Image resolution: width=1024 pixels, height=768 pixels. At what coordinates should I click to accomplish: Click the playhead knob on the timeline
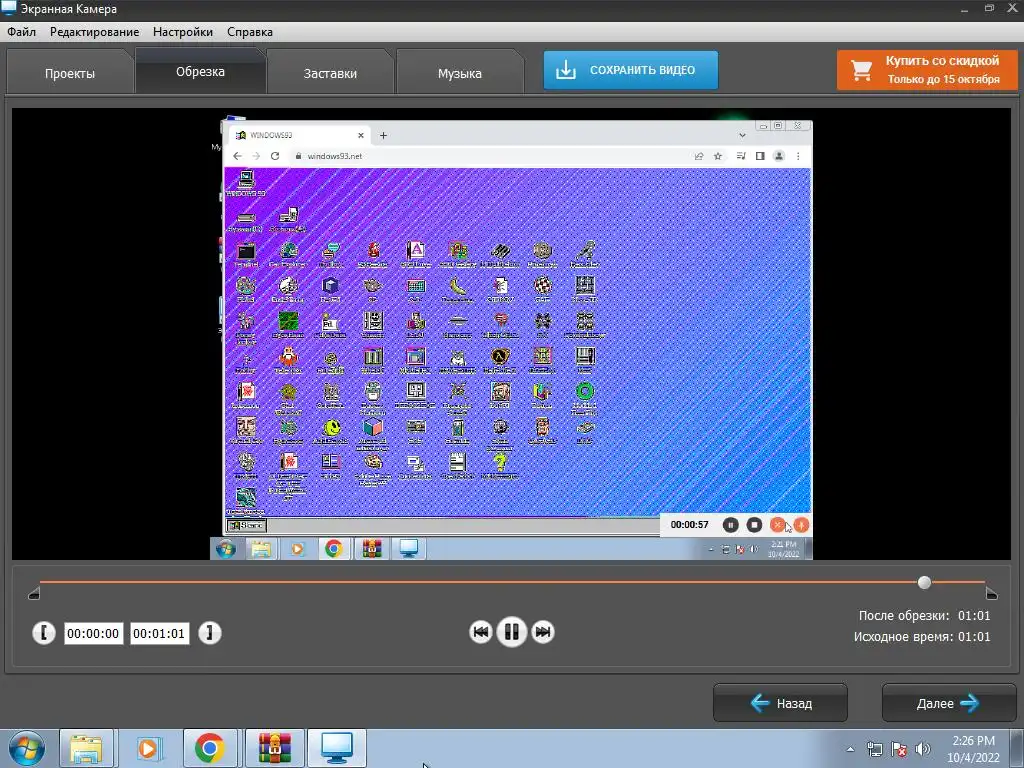click(924, 583)
